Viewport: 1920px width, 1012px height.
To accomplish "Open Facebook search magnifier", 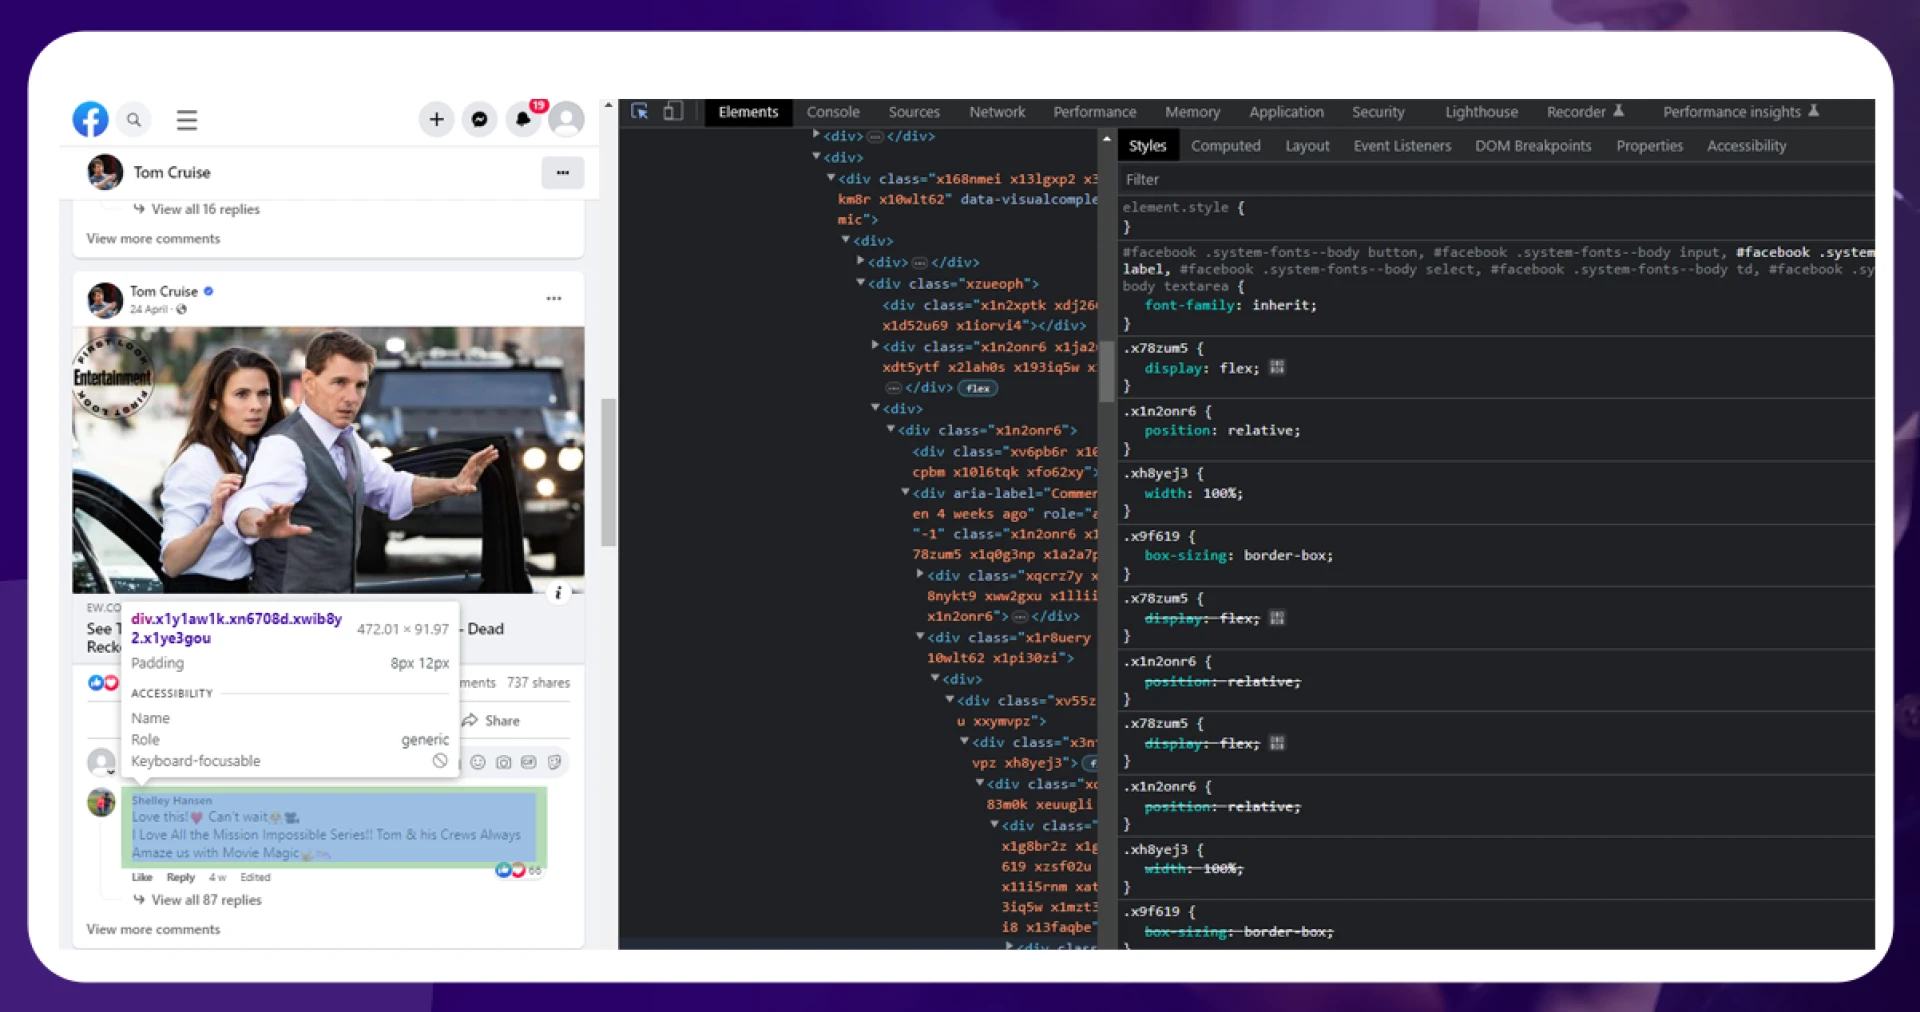I will [x=134, y=120].
